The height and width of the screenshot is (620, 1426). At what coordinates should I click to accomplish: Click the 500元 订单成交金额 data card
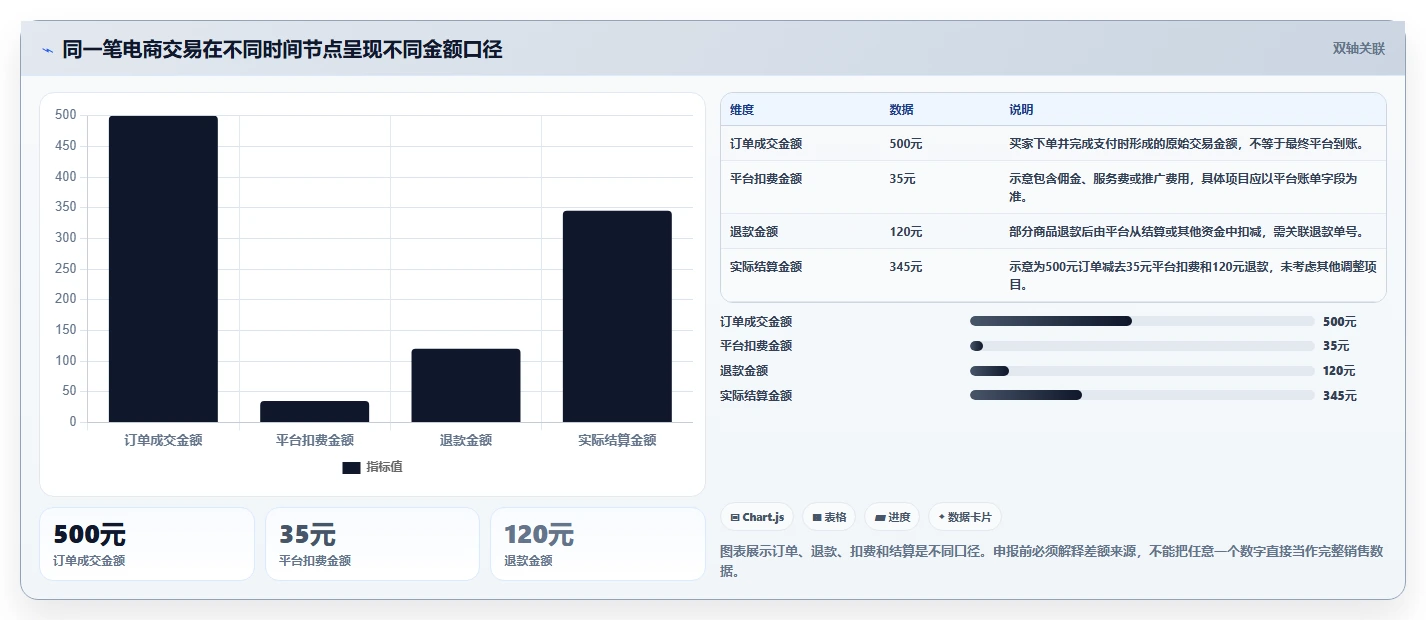(x=147, y=544)
